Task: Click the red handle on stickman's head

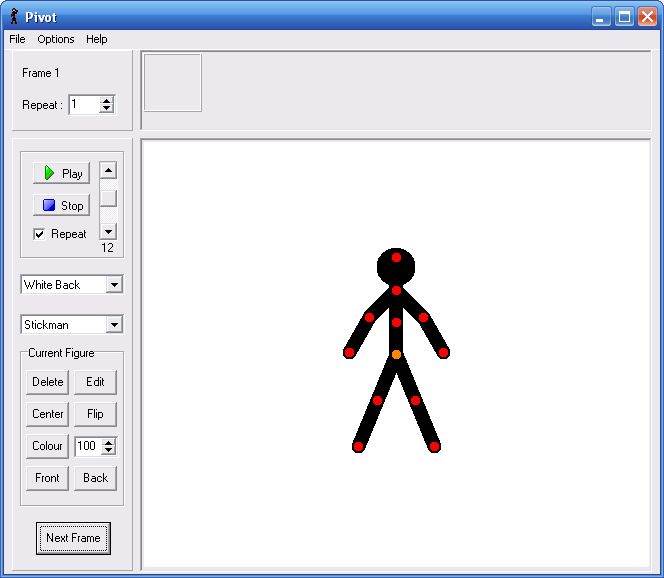Action: pos(396,257)
